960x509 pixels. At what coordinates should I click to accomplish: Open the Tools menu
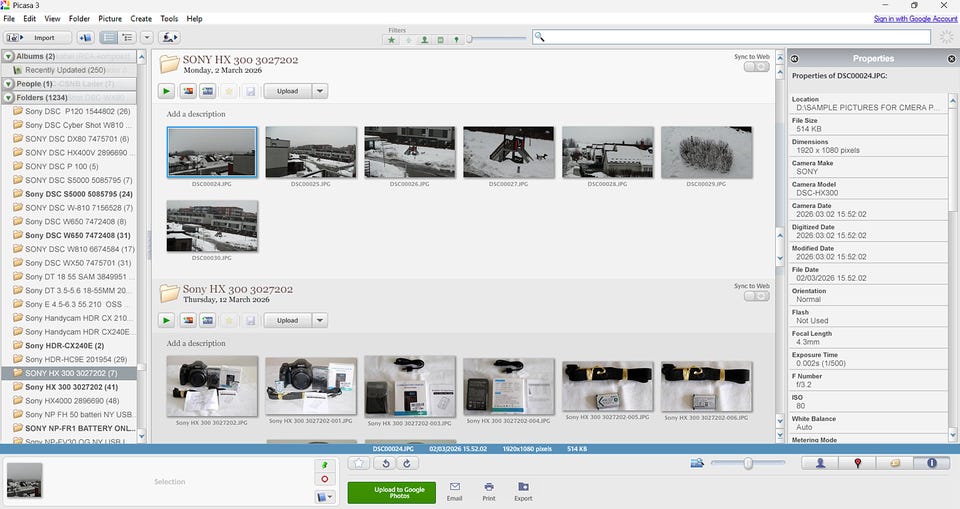[x=169, y=18]
